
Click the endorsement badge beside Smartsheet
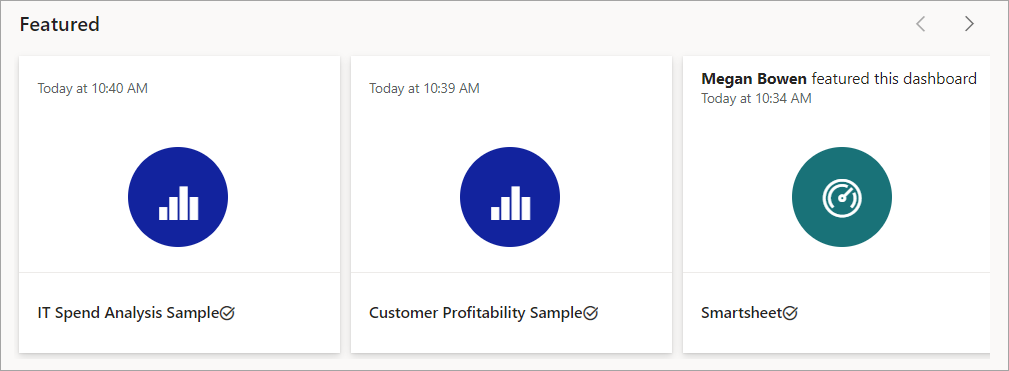790,313
